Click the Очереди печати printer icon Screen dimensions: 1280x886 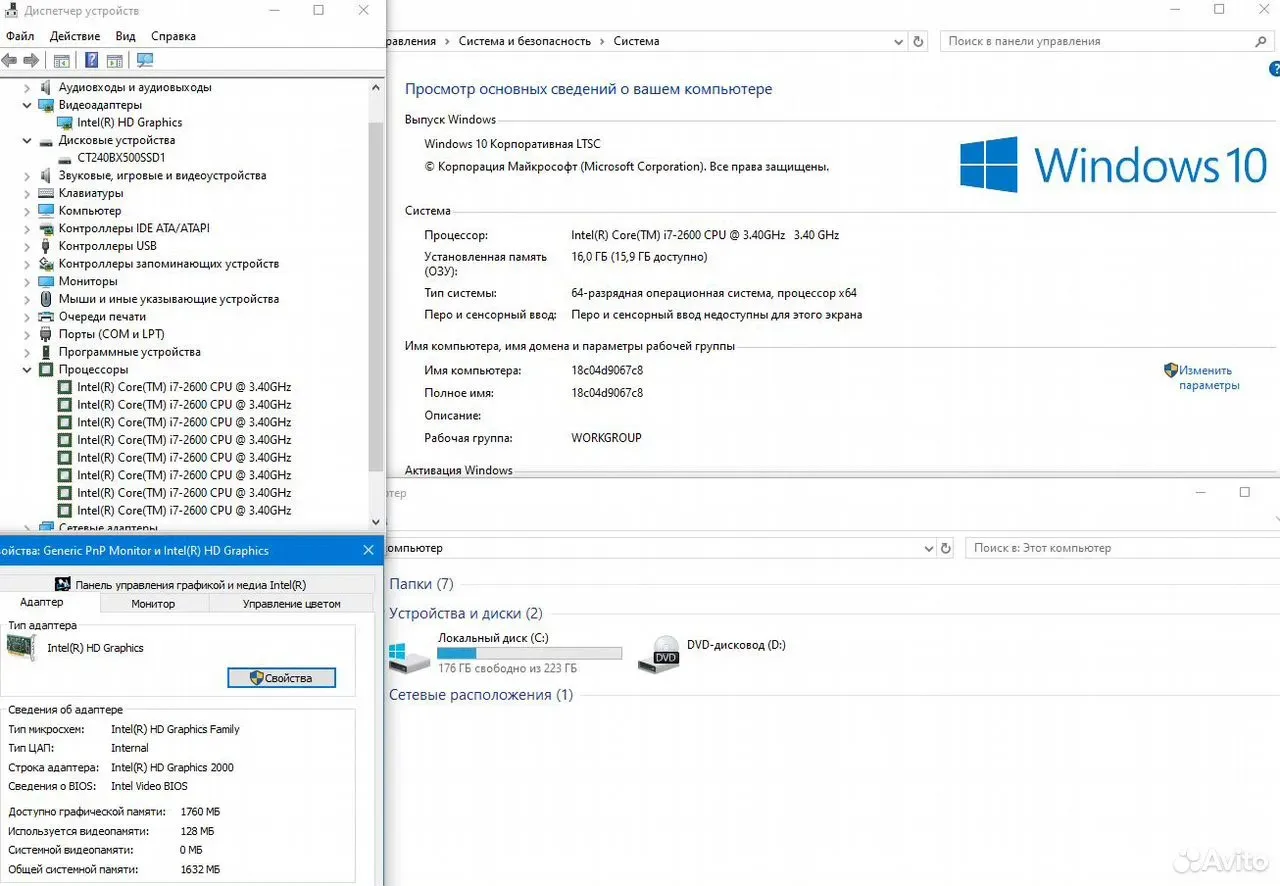[x=46, y=316]
